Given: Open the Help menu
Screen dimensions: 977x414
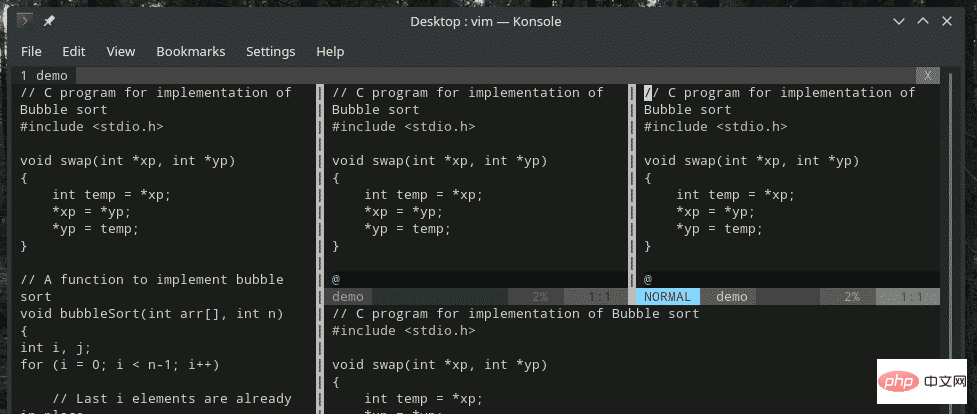Looking at the screenshot, I should point(330,51).
